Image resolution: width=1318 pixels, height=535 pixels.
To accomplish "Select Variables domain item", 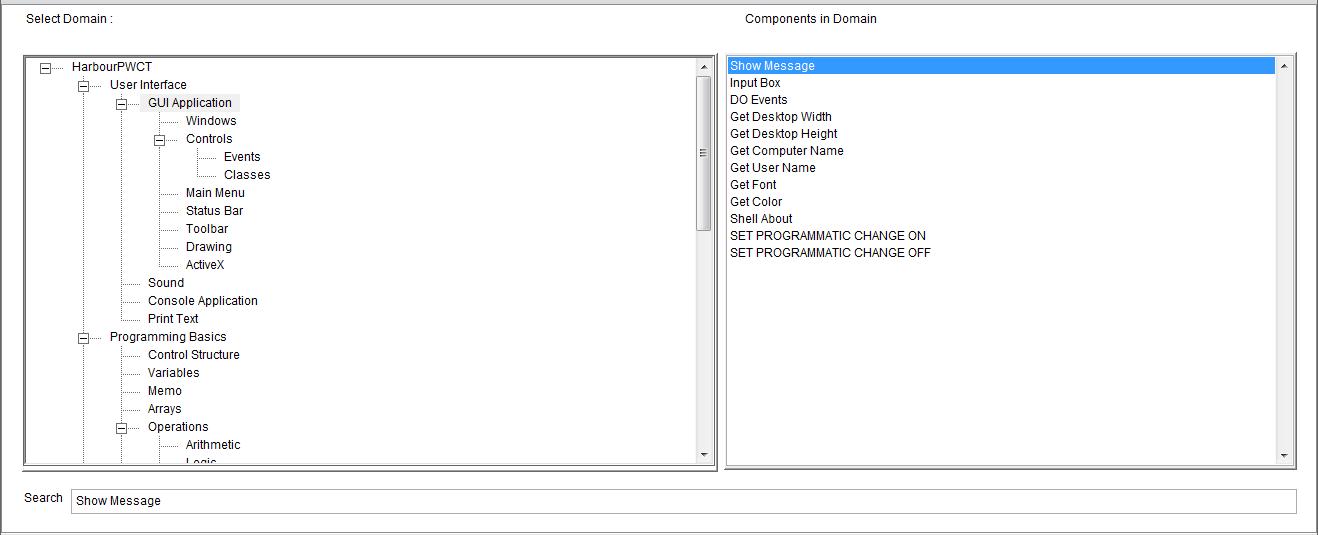I will 174,373.
